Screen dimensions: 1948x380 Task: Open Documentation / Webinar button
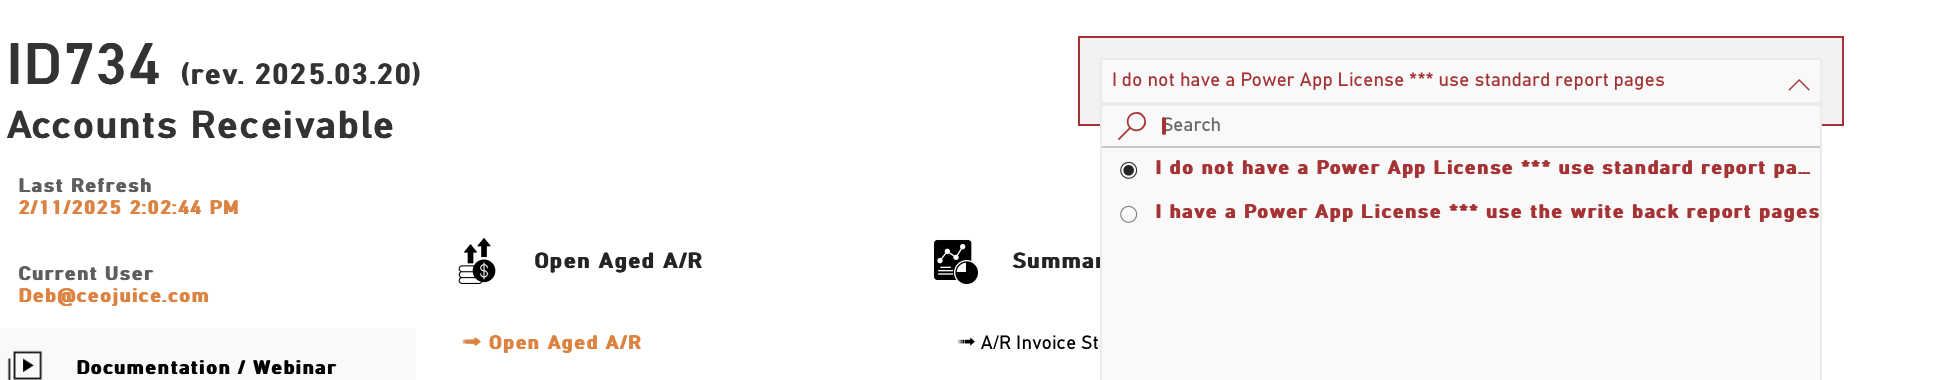(x=208, y=354)
